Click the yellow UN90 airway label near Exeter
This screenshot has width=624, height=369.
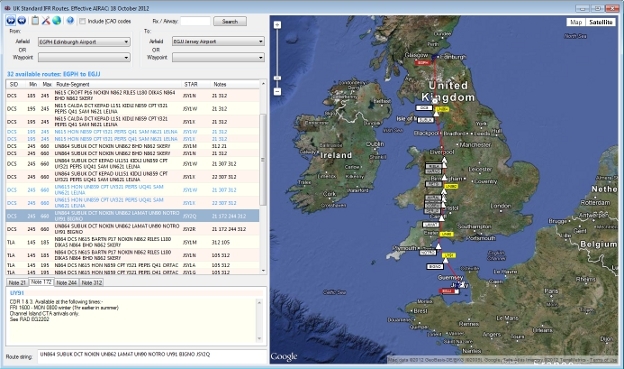click(x=446, y=234)
